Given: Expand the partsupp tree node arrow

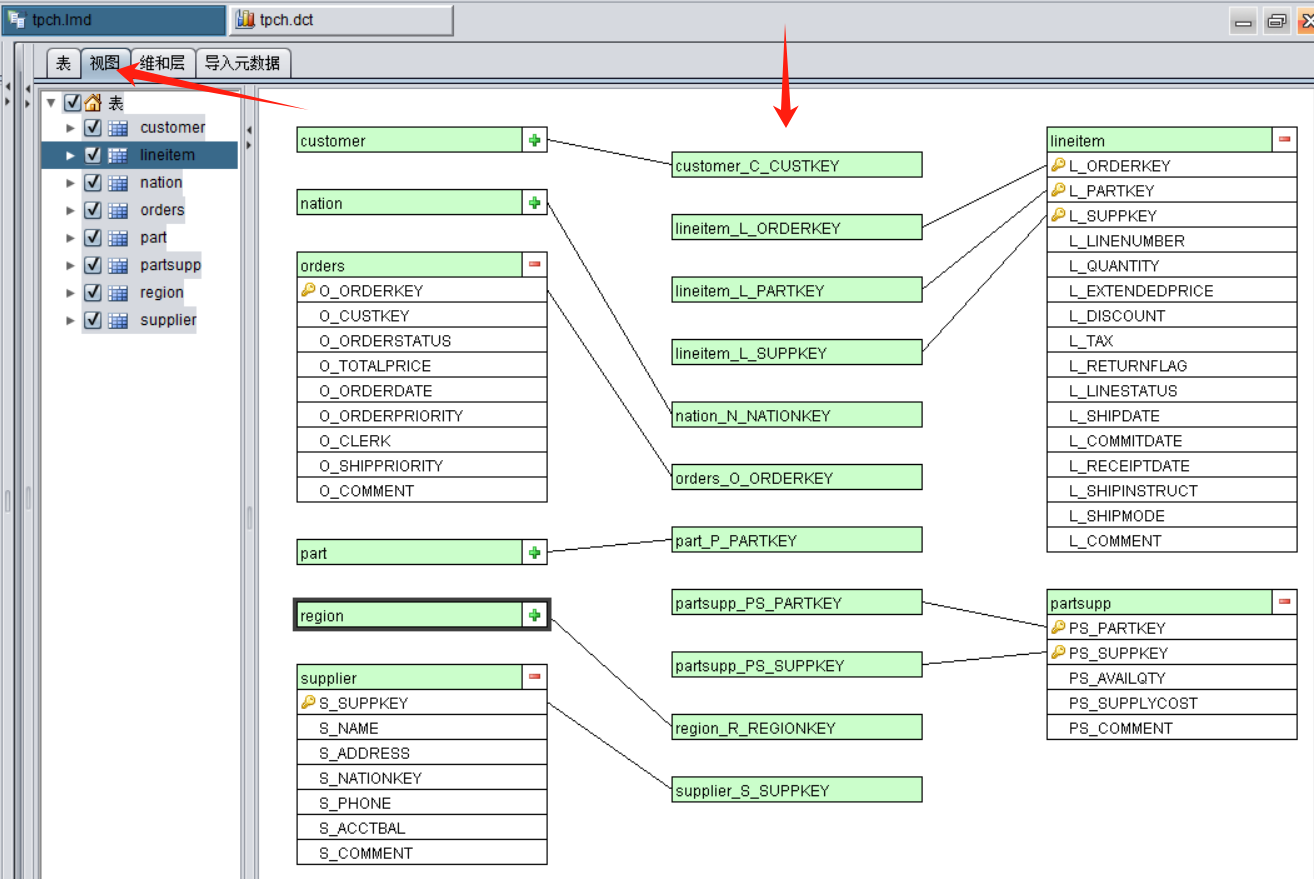Looking at the screenshot, I should point(70,266).
